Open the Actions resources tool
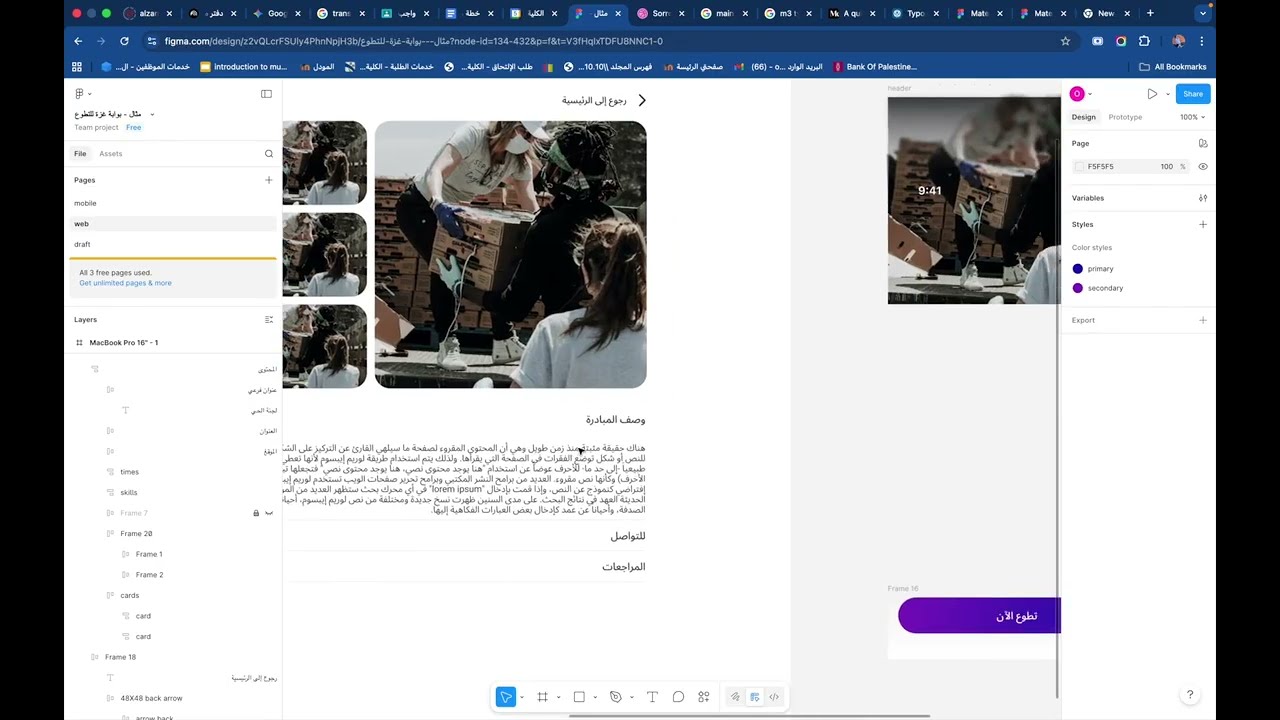 tap(704, 697)
